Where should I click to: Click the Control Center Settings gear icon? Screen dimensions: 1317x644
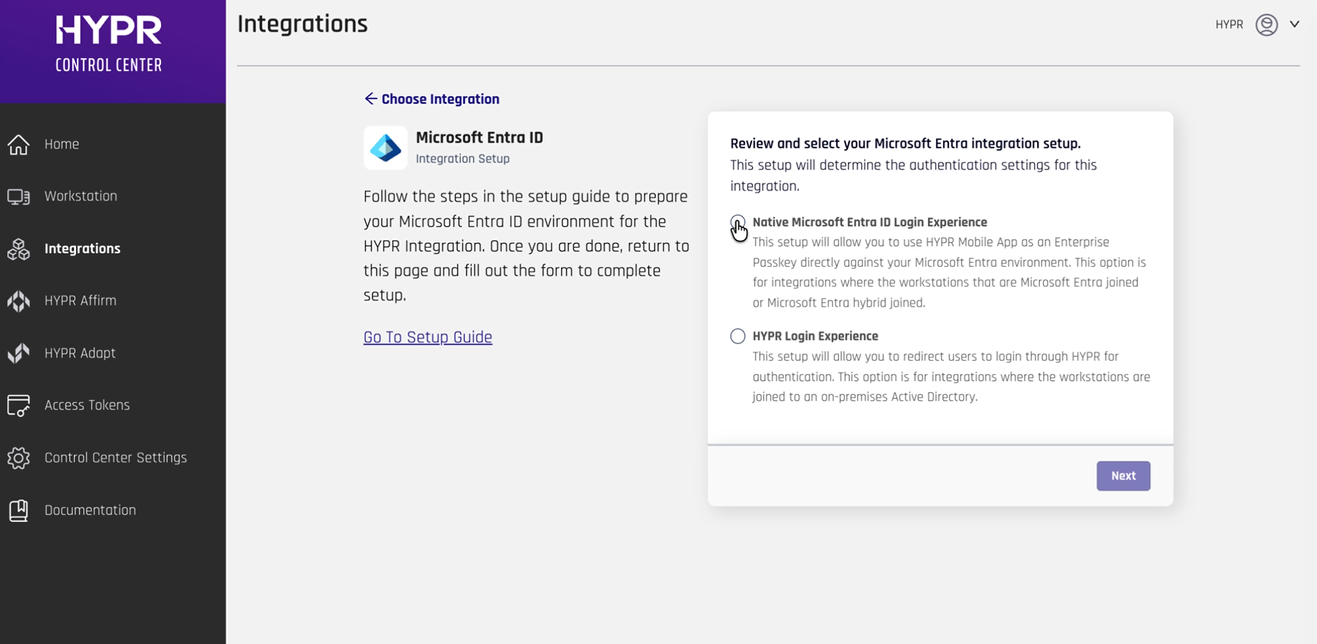click(x=19, y=458)
